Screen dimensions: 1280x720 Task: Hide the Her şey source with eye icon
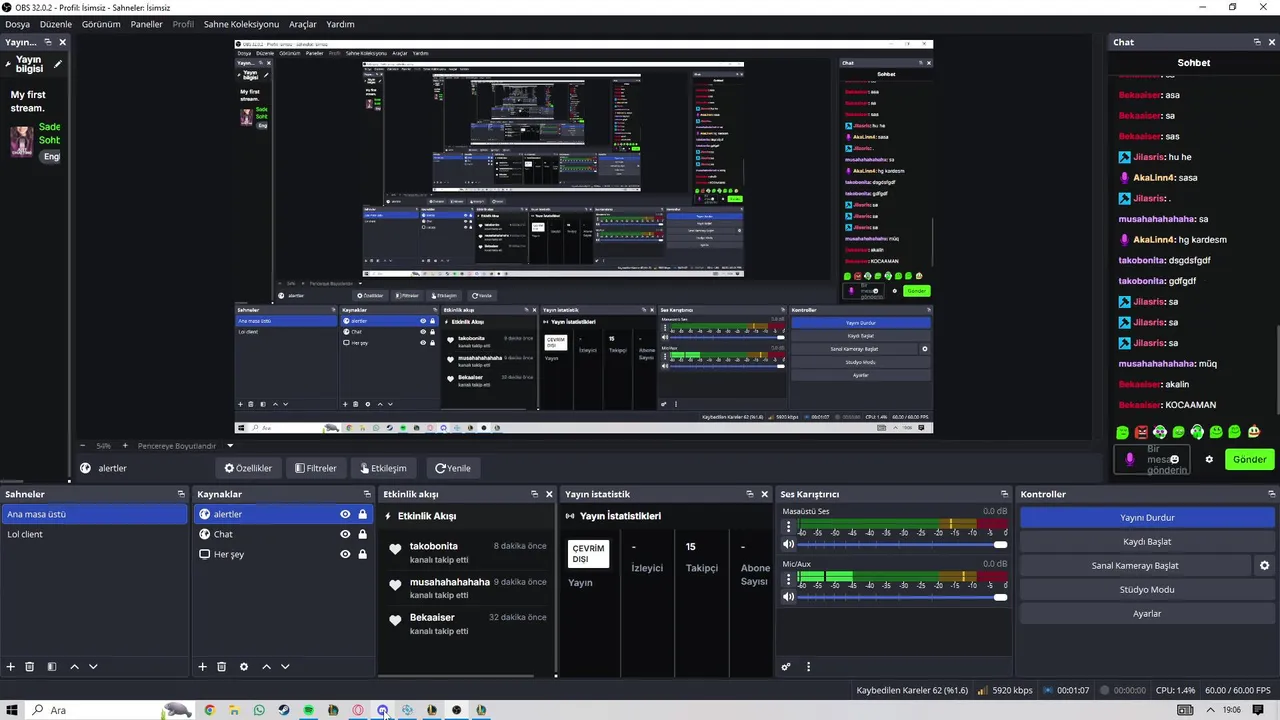click(345, 554)
